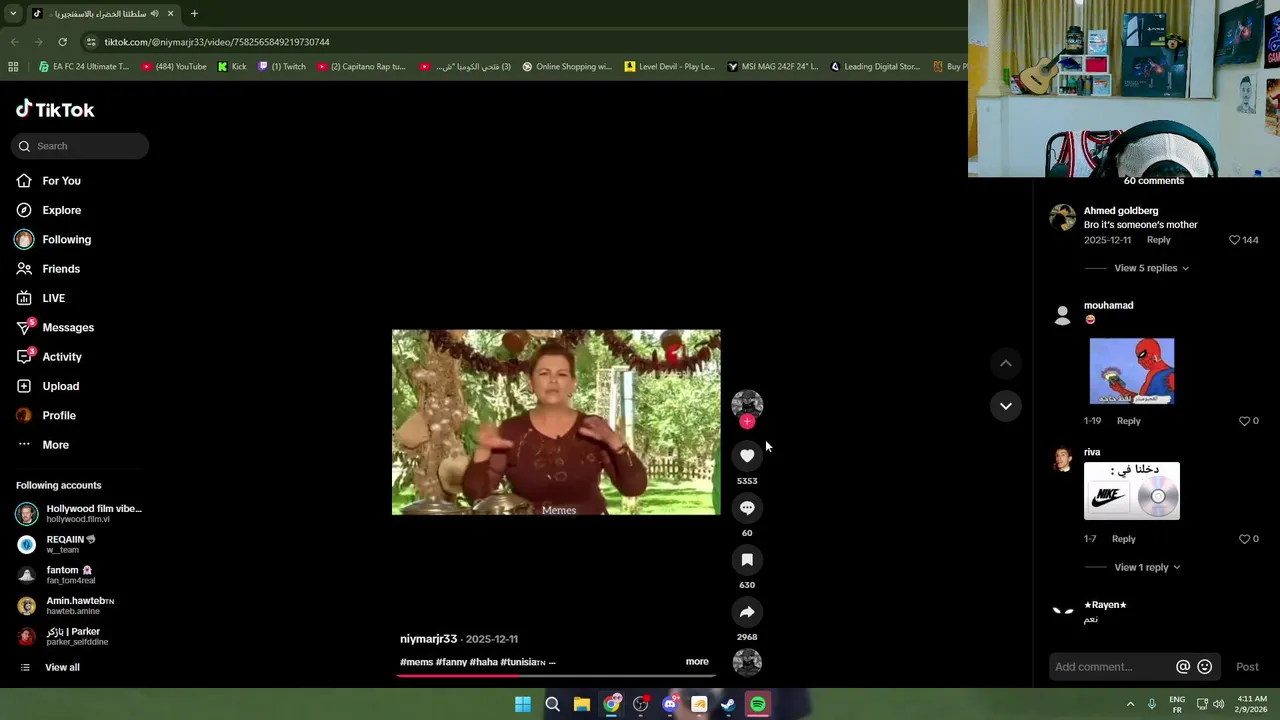Show hidden system tray icons
1280x720 pixels.
click(x=1130, y=704)
